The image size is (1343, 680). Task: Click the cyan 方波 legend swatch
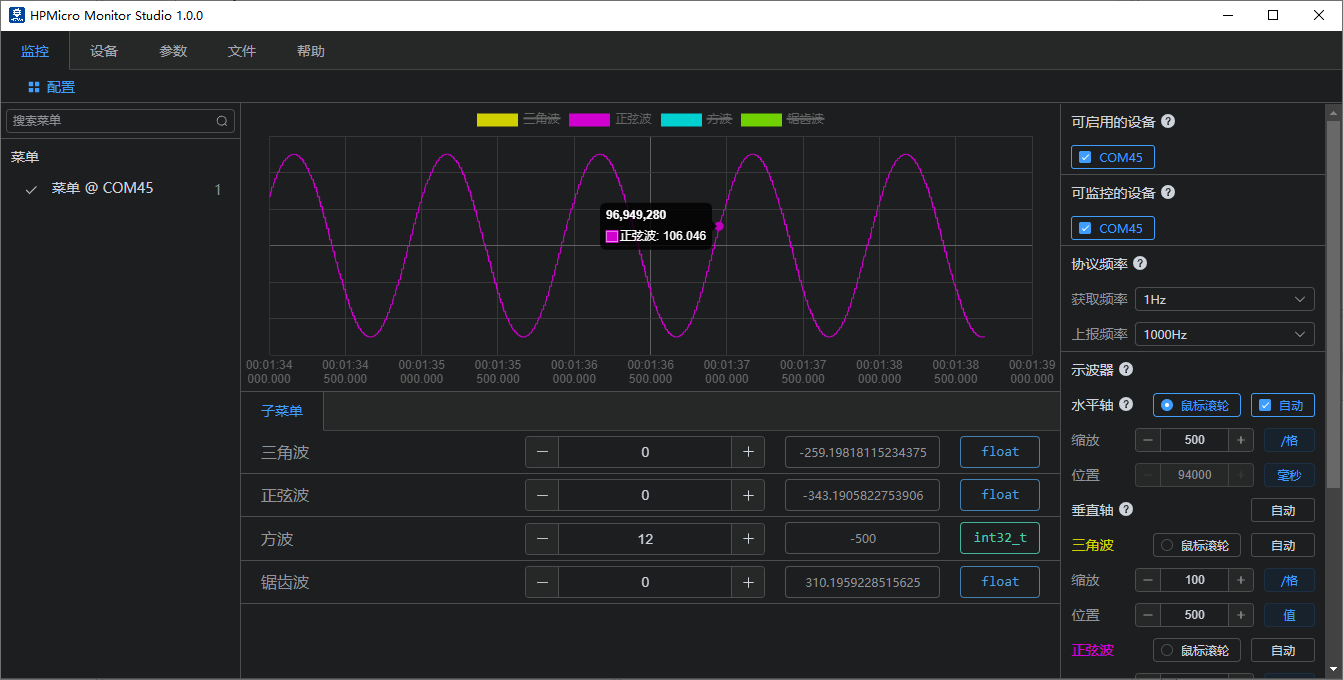681,119
